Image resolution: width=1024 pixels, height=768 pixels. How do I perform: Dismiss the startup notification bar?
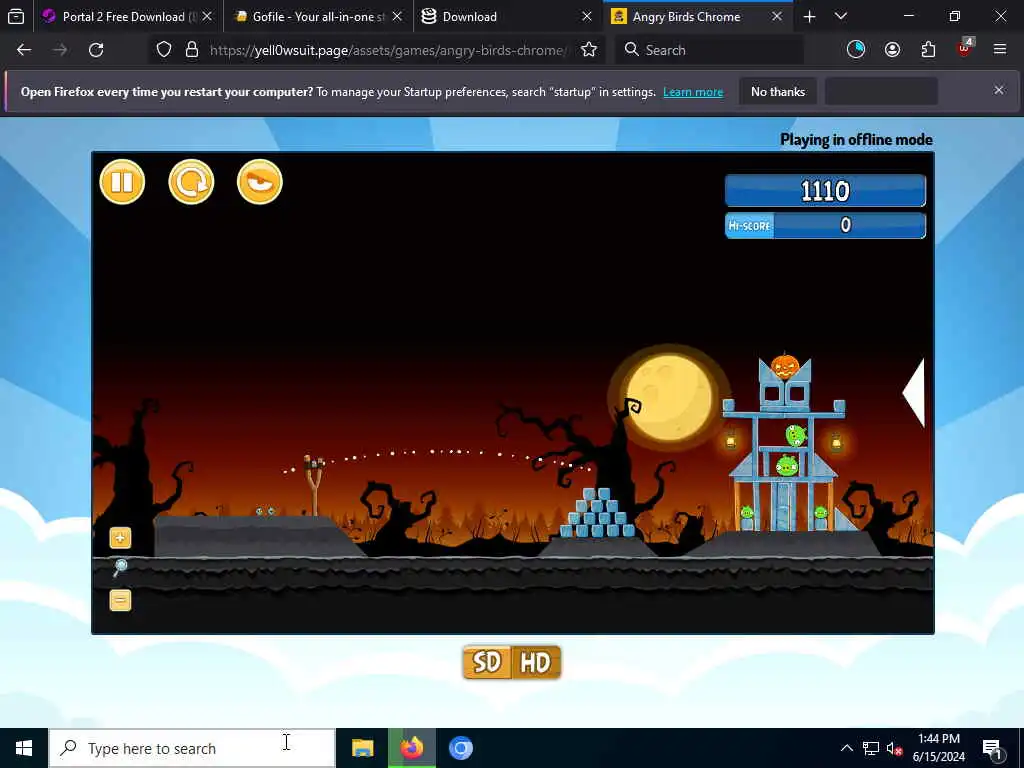999,90
